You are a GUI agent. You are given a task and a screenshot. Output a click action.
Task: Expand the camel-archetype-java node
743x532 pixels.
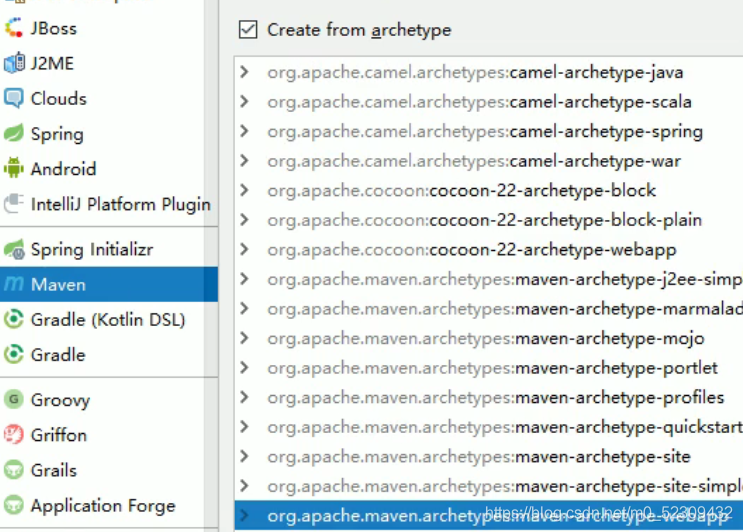[x=245, y=72]
